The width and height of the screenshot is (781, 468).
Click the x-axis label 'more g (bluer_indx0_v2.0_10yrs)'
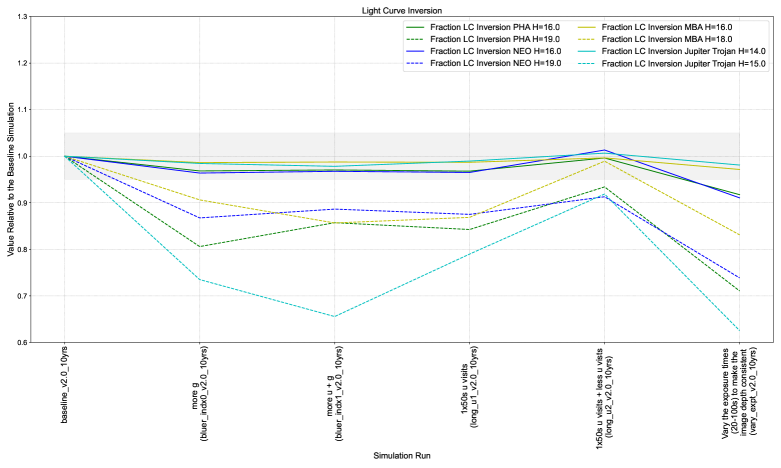click(x=199, y=394)
